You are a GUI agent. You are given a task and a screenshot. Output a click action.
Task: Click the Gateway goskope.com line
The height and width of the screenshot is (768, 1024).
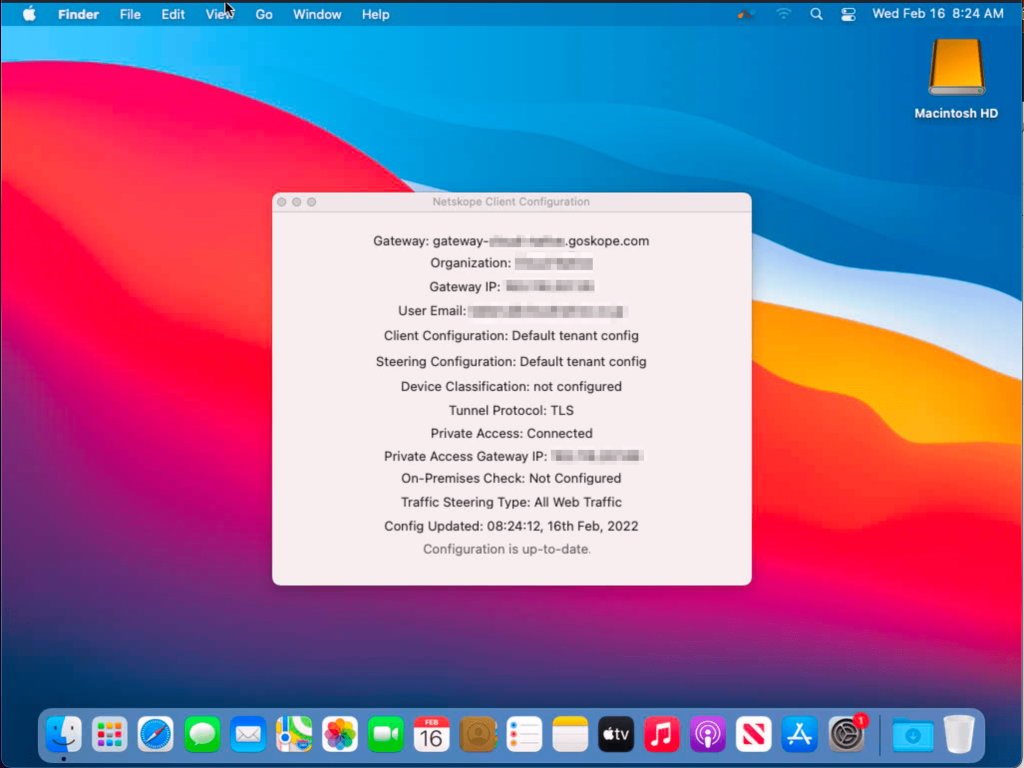[511, 241]
